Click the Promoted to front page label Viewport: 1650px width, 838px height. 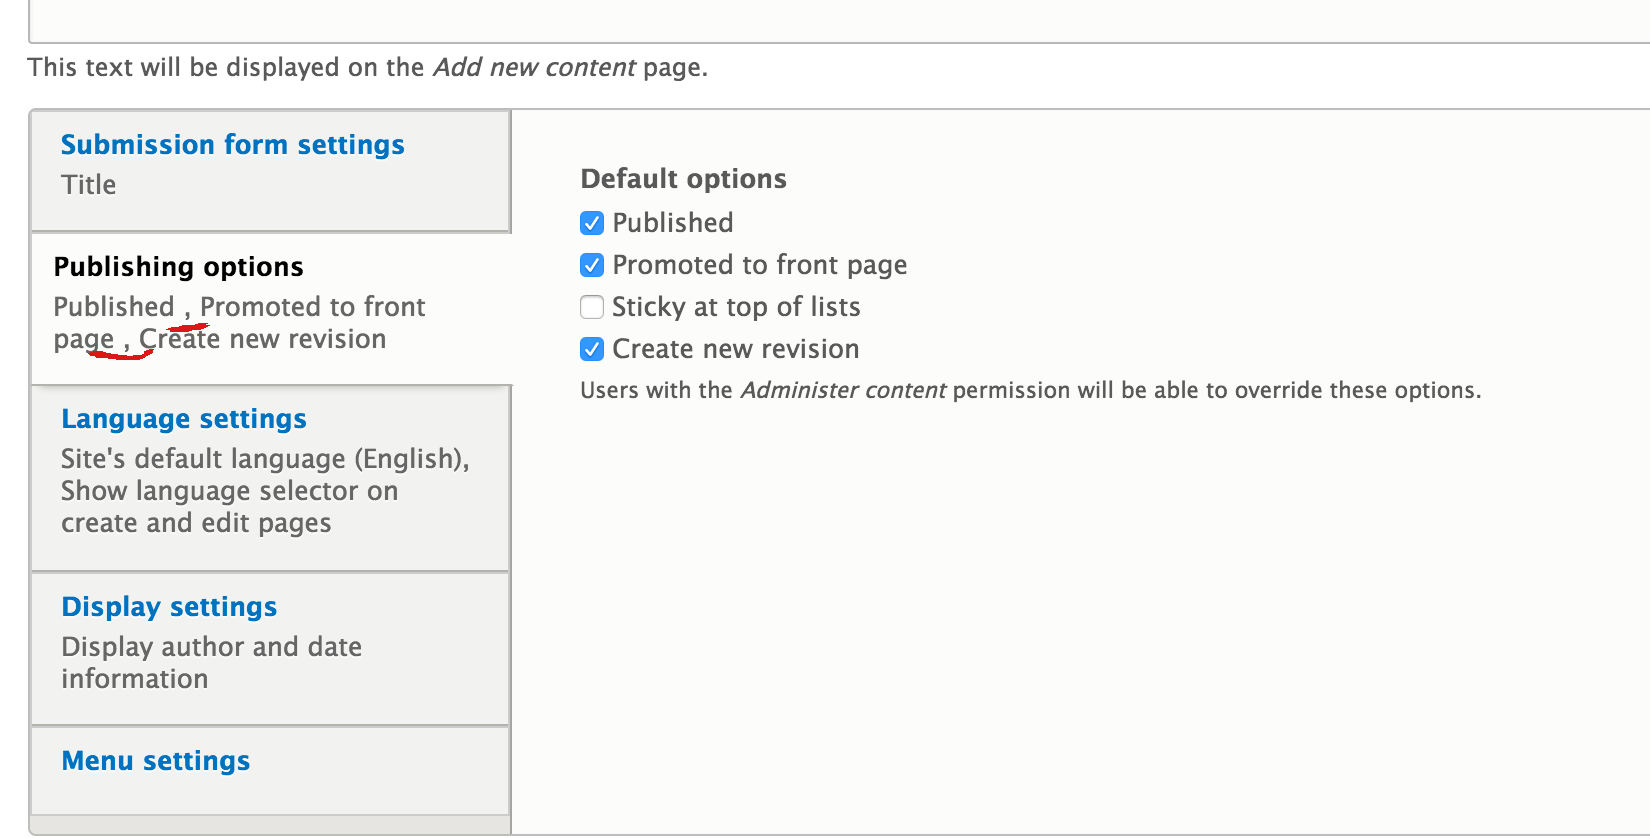[x=760, y=265]
